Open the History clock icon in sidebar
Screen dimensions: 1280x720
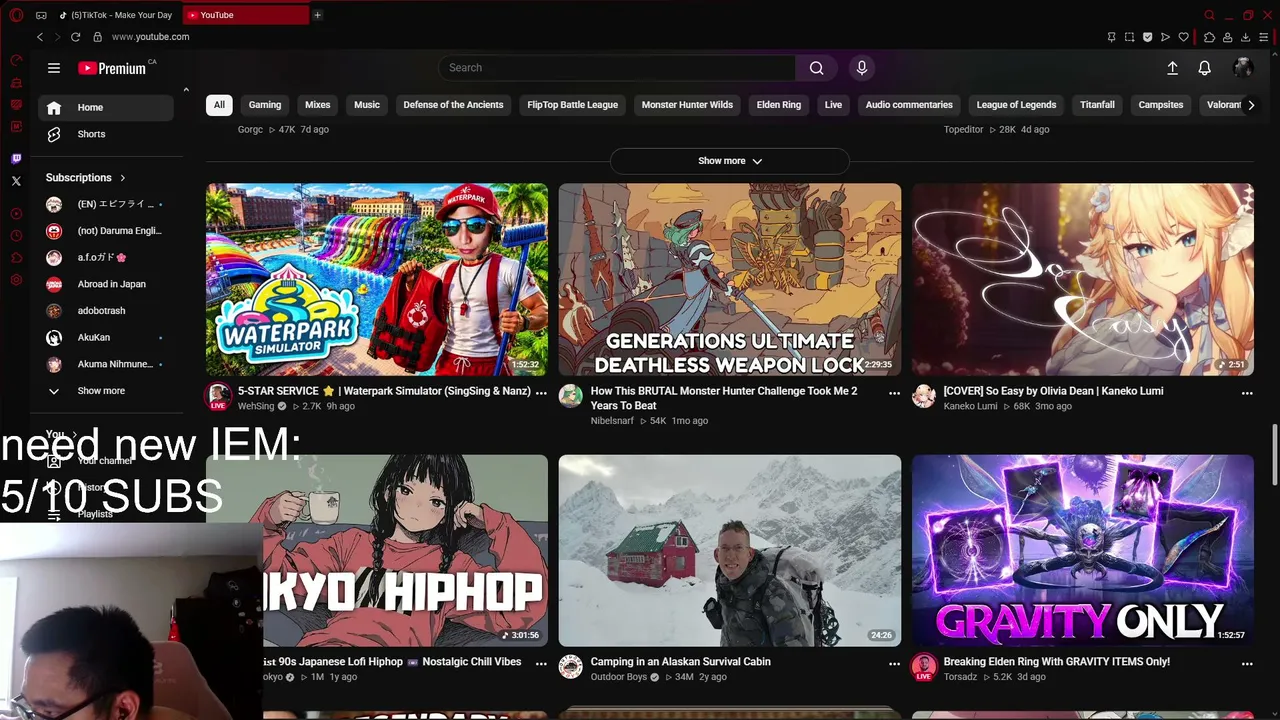pyautogui.click(x=16, y=236)
